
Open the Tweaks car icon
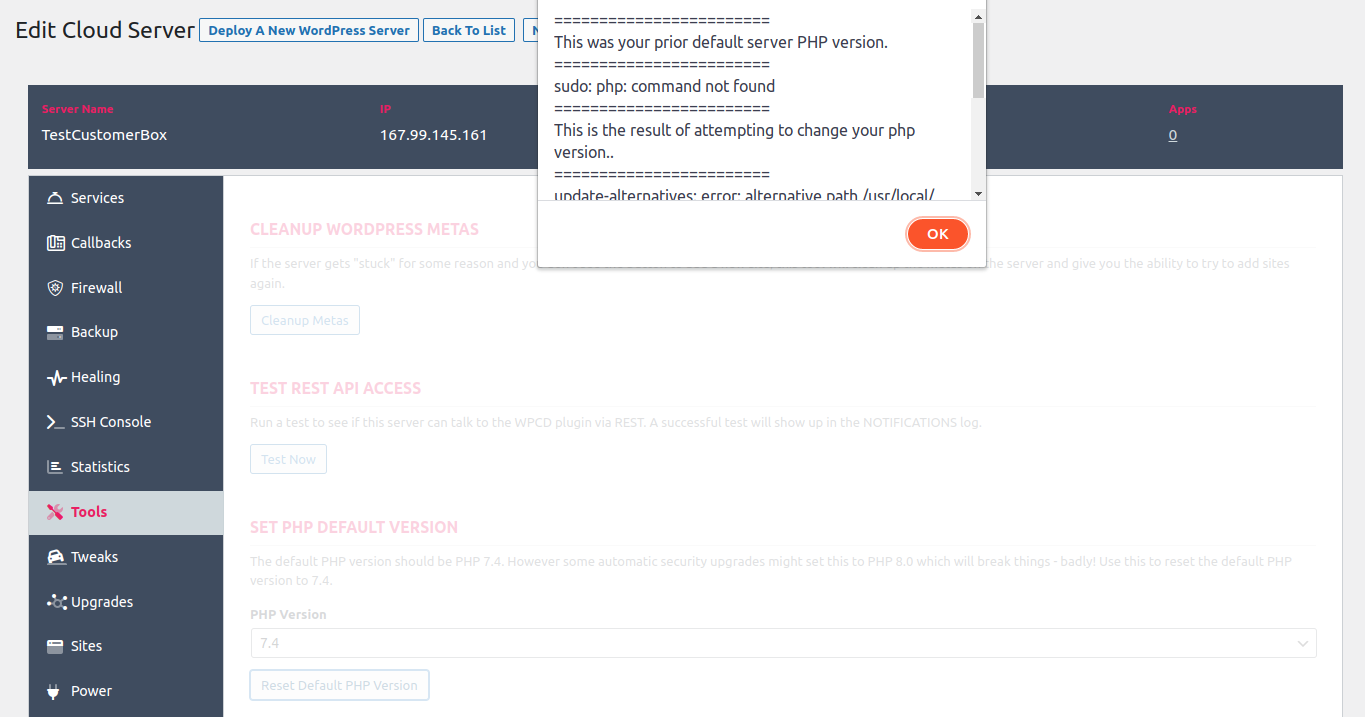(x=56, y=557)
